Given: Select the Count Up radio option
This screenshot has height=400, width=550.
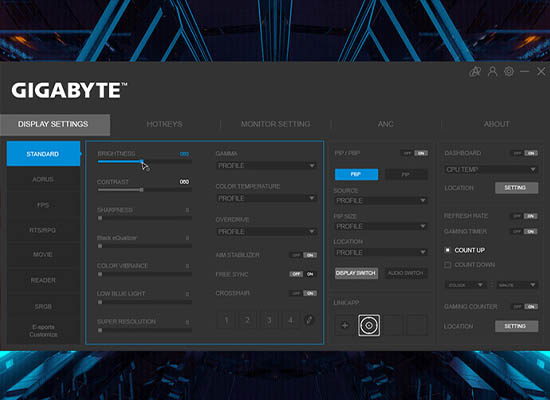Looking at the screenshot, I should (x=448, y=250).
